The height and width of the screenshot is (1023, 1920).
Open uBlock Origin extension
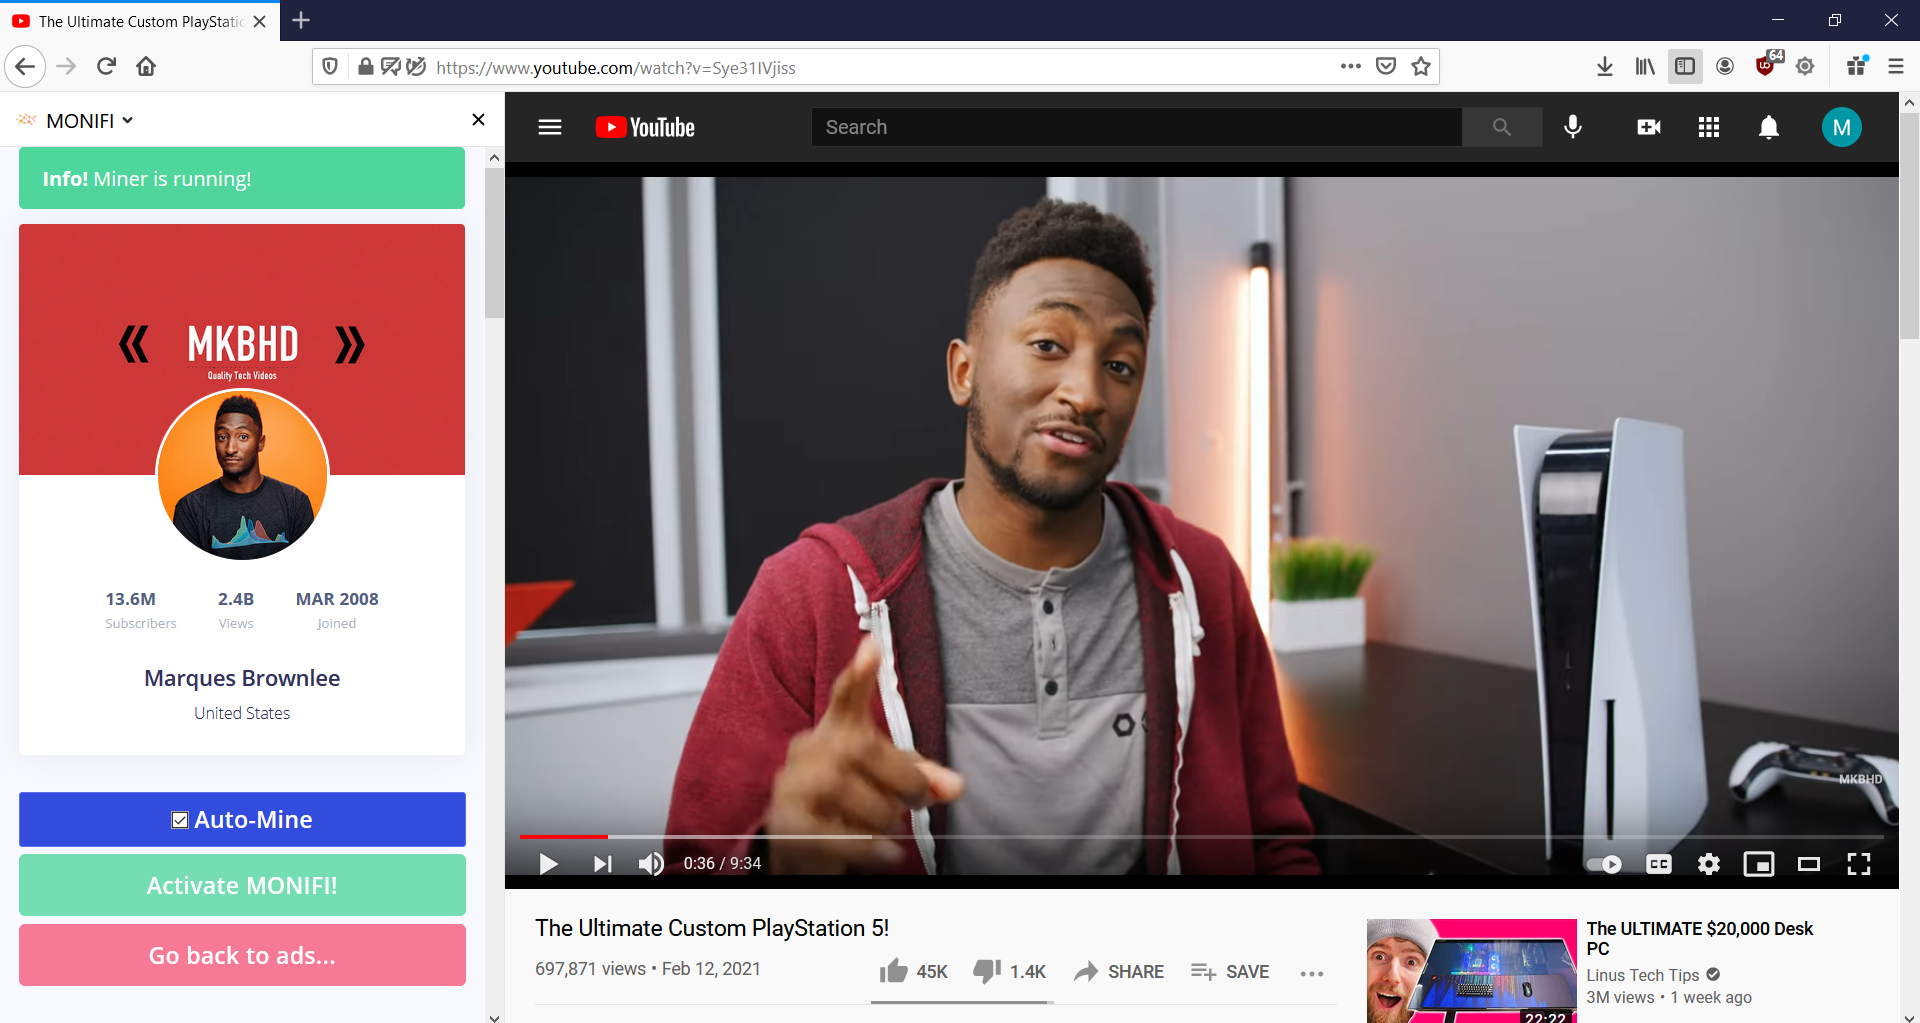1767,65
